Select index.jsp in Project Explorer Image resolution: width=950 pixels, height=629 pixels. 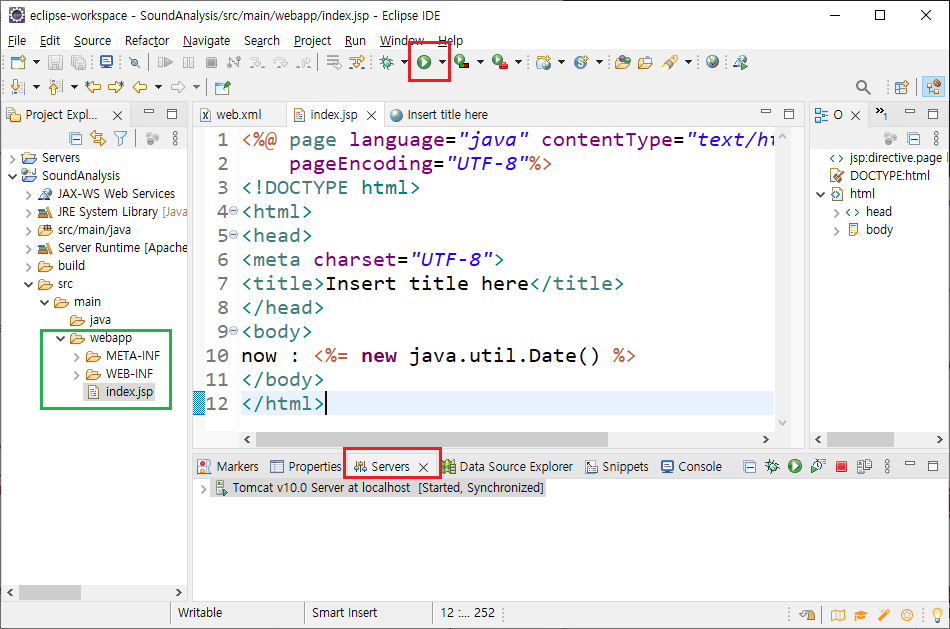pos(129,392)
